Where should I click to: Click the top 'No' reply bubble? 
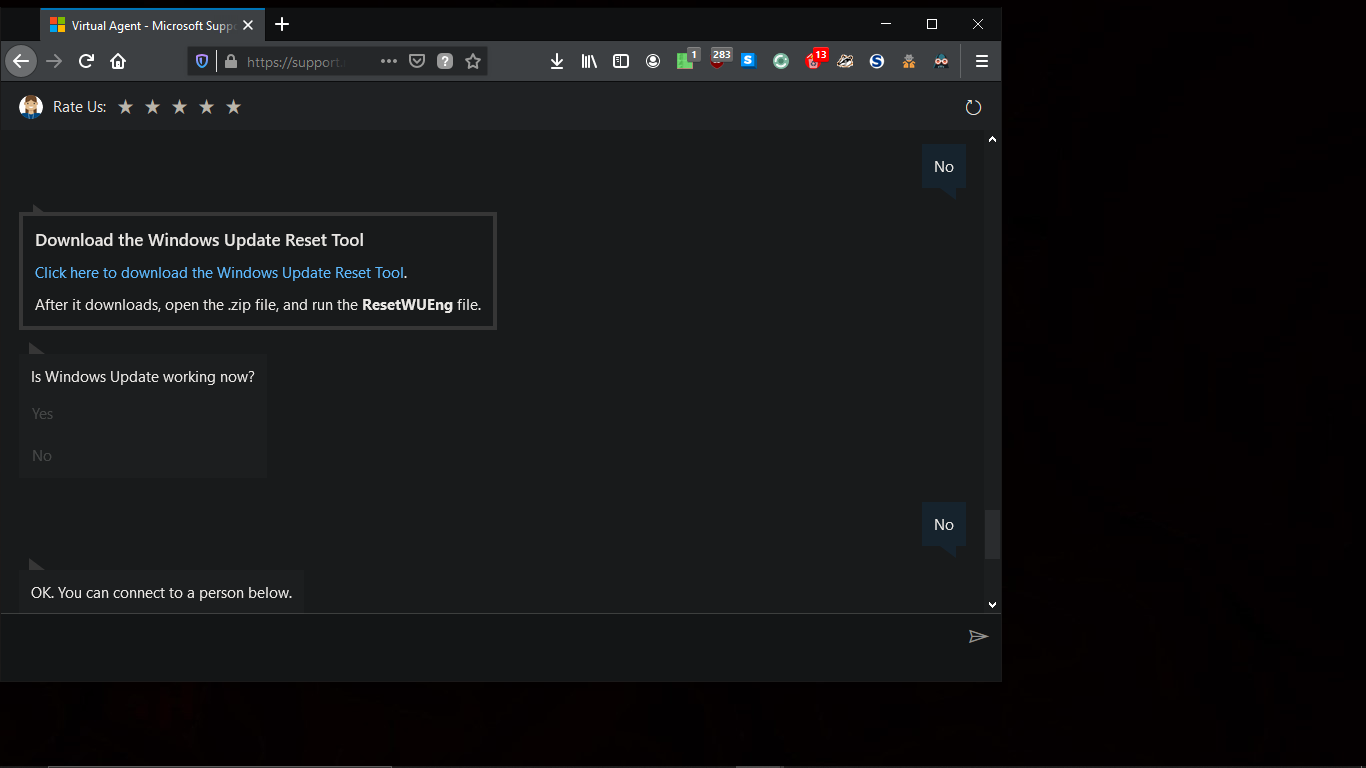943,167
